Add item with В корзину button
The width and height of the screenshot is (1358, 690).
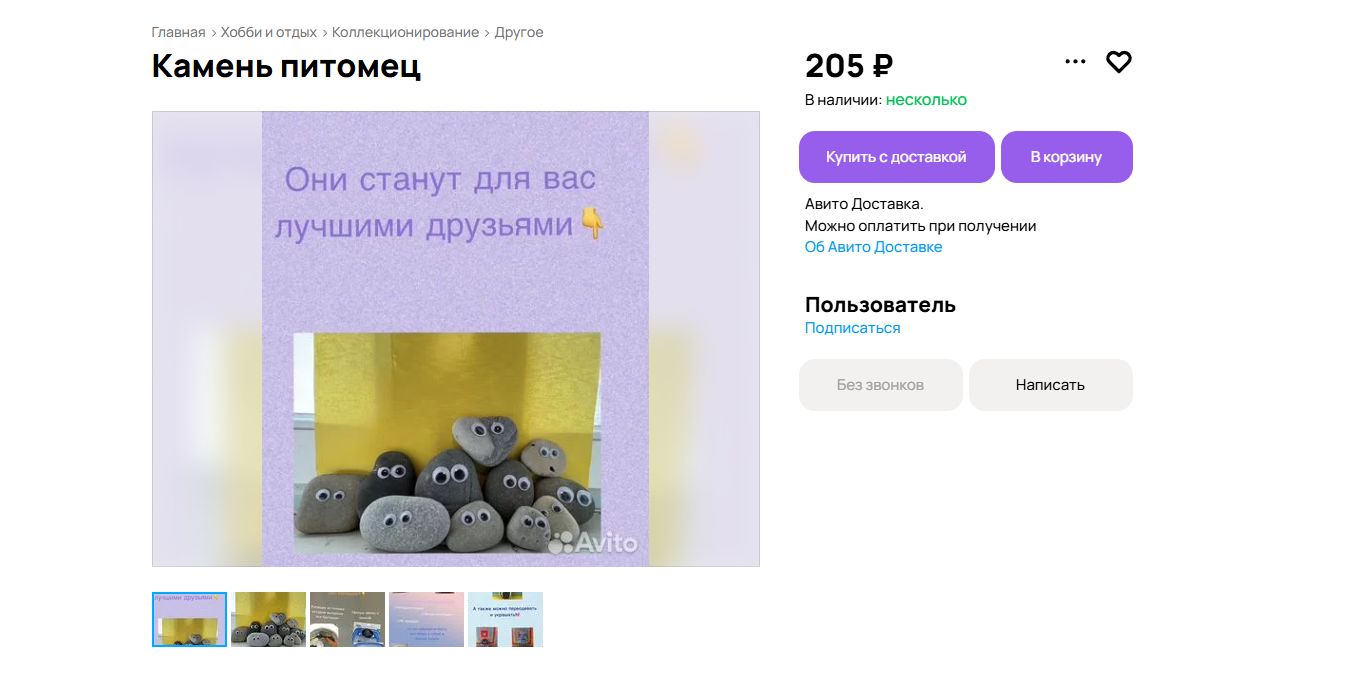pos(1066,157)
